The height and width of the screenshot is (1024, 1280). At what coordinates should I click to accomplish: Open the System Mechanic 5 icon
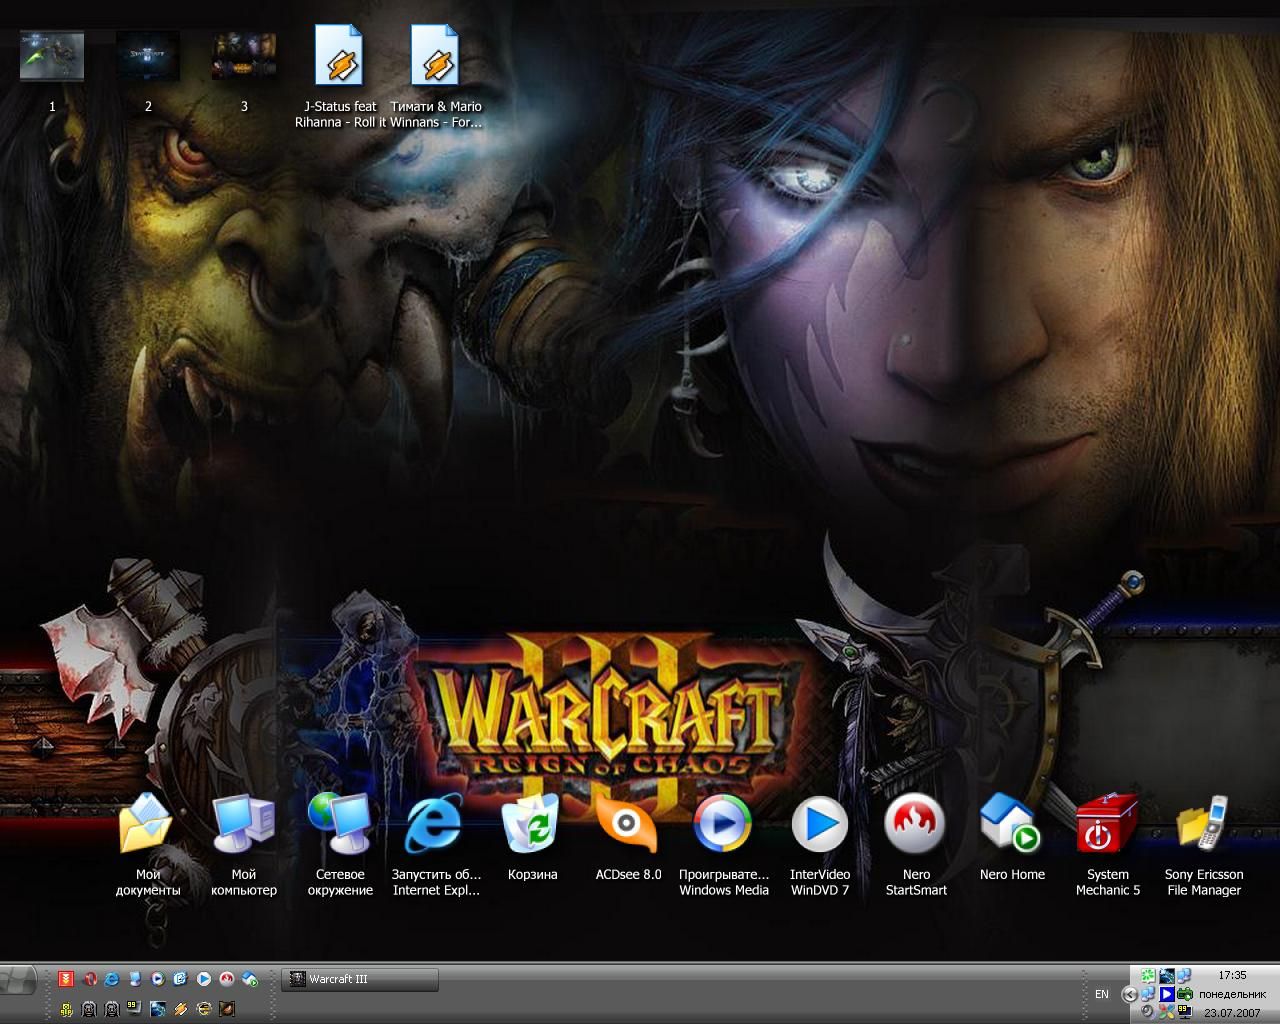1107,826
